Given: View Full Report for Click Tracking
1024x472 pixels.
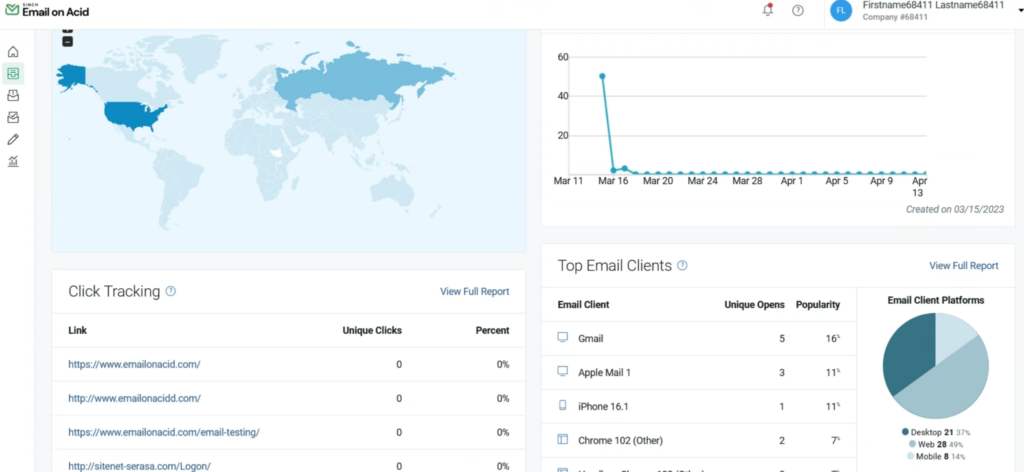Looking at the screenshot, I should (x=474, y=291).
